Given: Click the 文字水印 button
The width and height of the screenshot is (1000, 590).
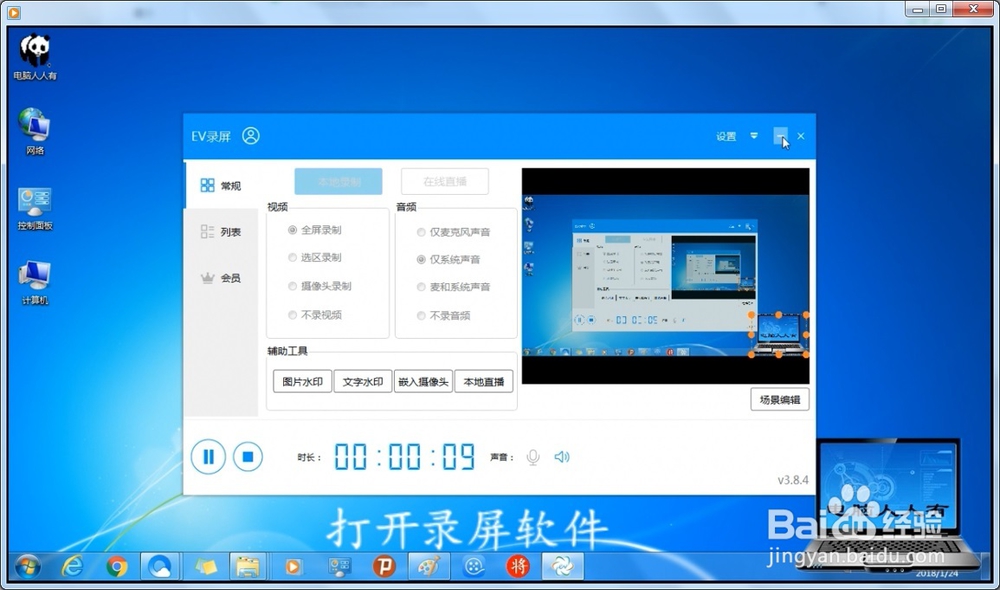Looking at the screenshot, I should 363,381.
